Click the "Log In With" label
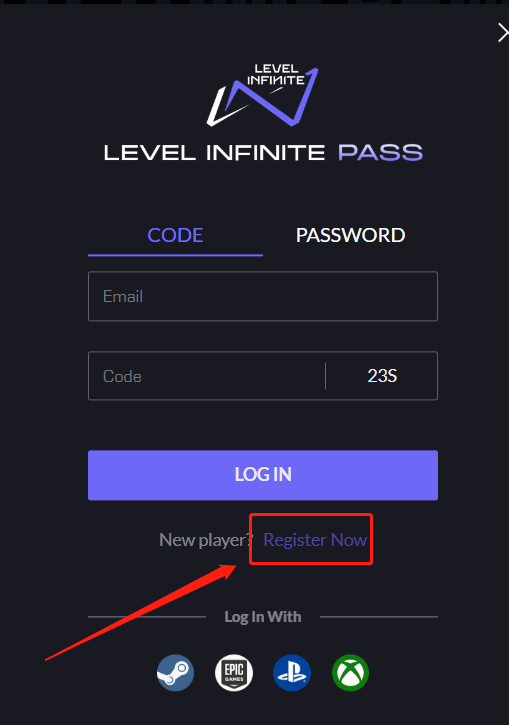509x725 pixels. 263,617
